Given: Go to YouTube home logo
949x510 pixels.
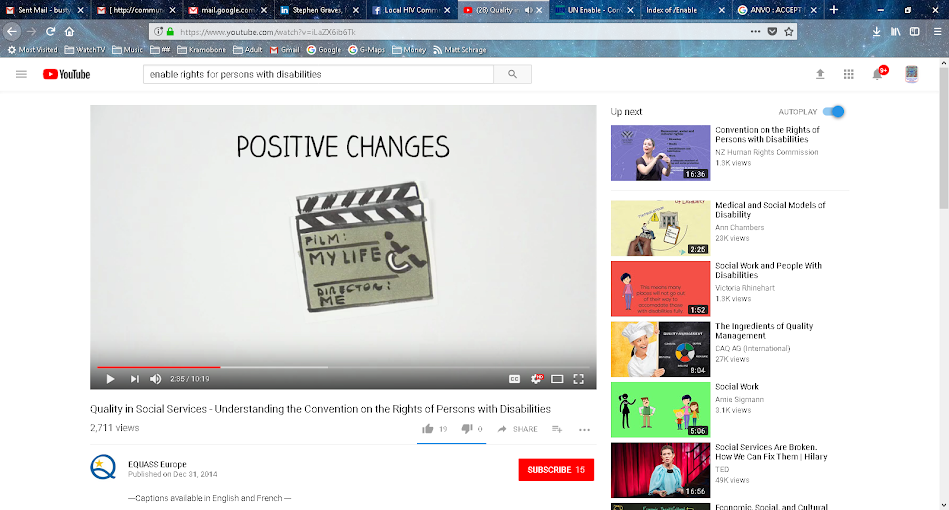Looking at the screenshot, I should [67, 74].
